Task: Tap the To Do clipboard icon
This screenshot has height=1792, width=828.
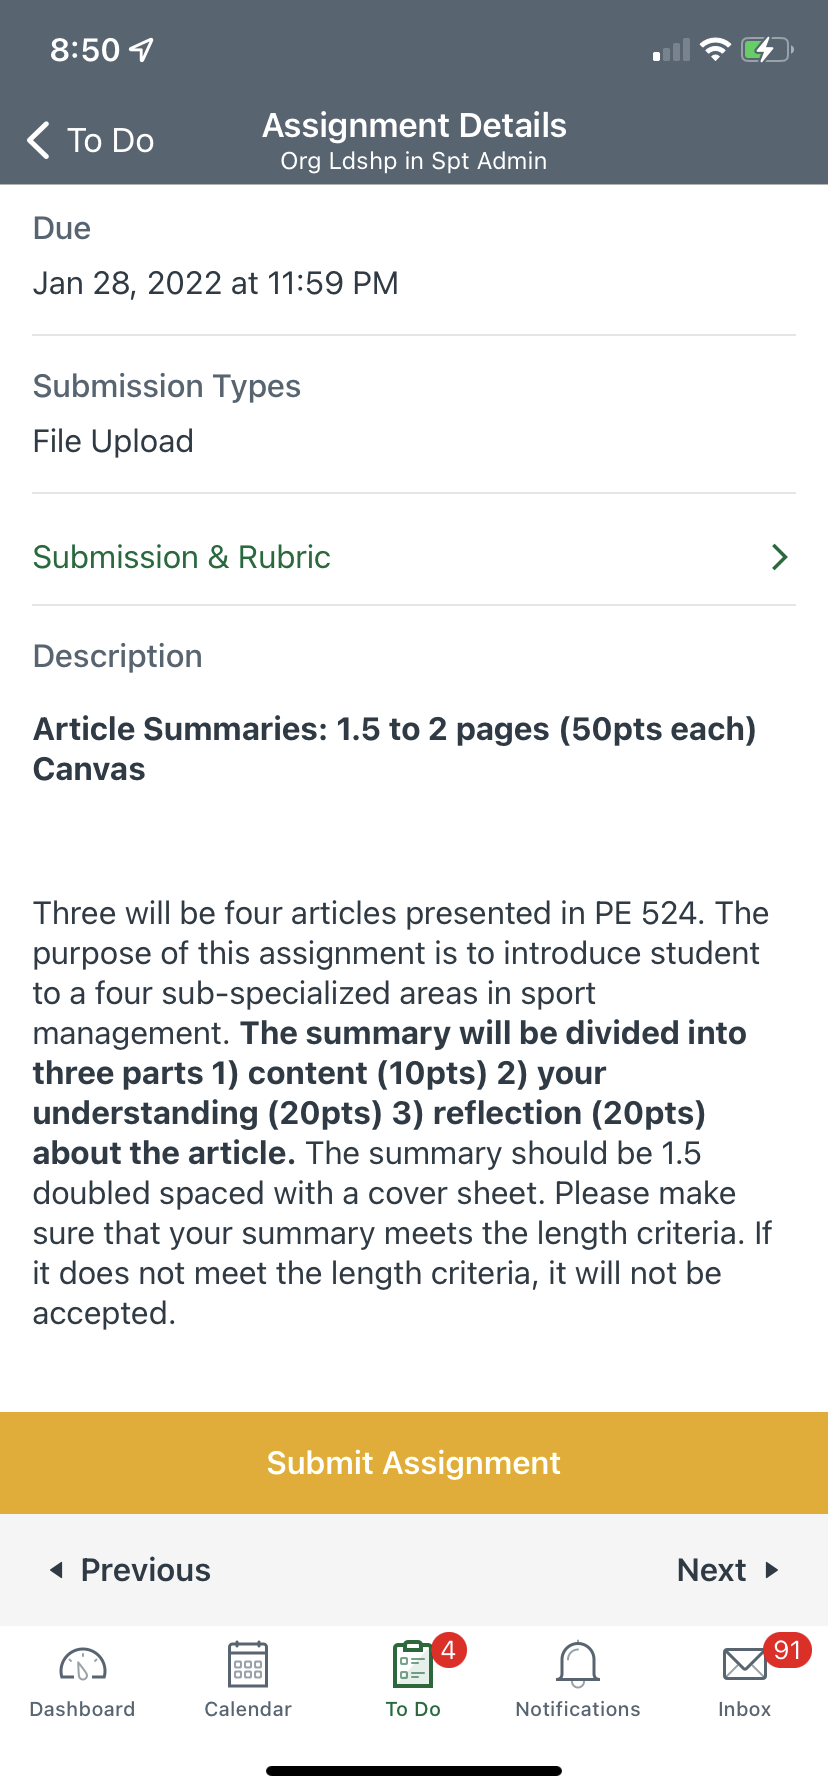Action: 412,1665
